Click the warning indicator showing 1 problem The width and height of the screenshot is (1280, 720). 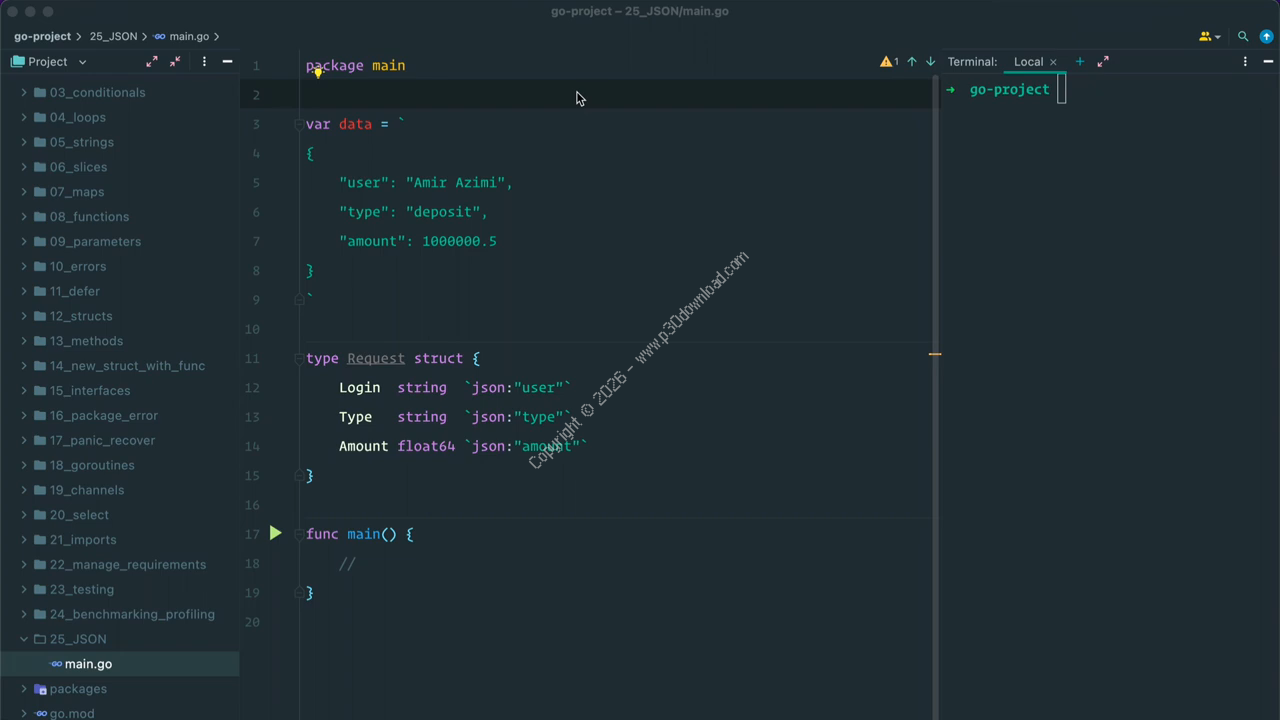(x=888, y=62)
